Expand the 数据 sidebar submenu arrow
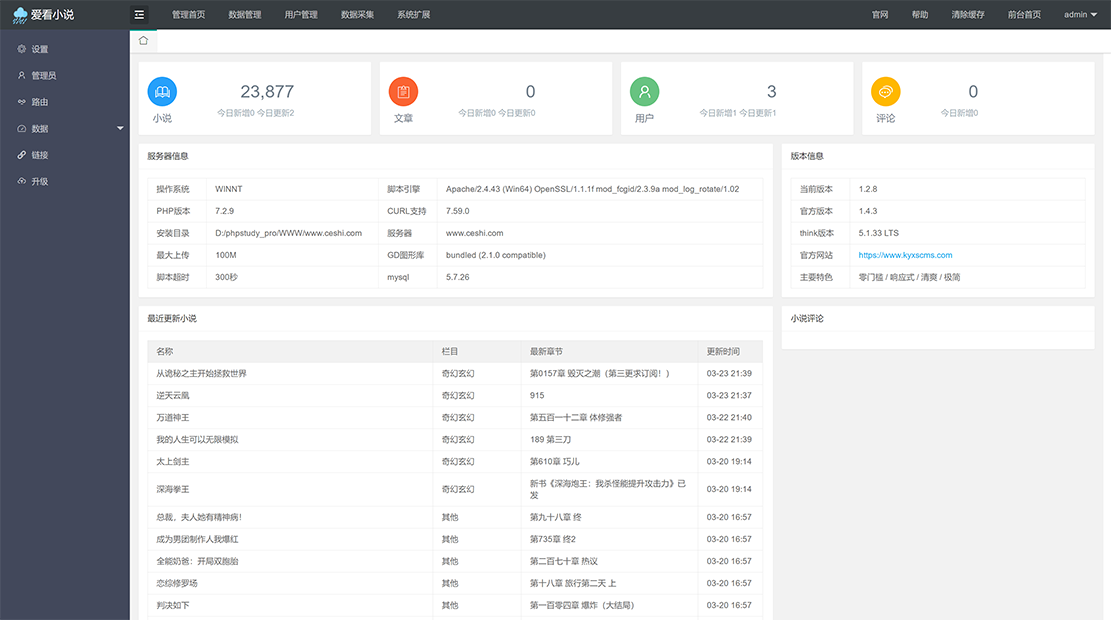This screenshot has width=1111, height=620. (x=120, y=128)
